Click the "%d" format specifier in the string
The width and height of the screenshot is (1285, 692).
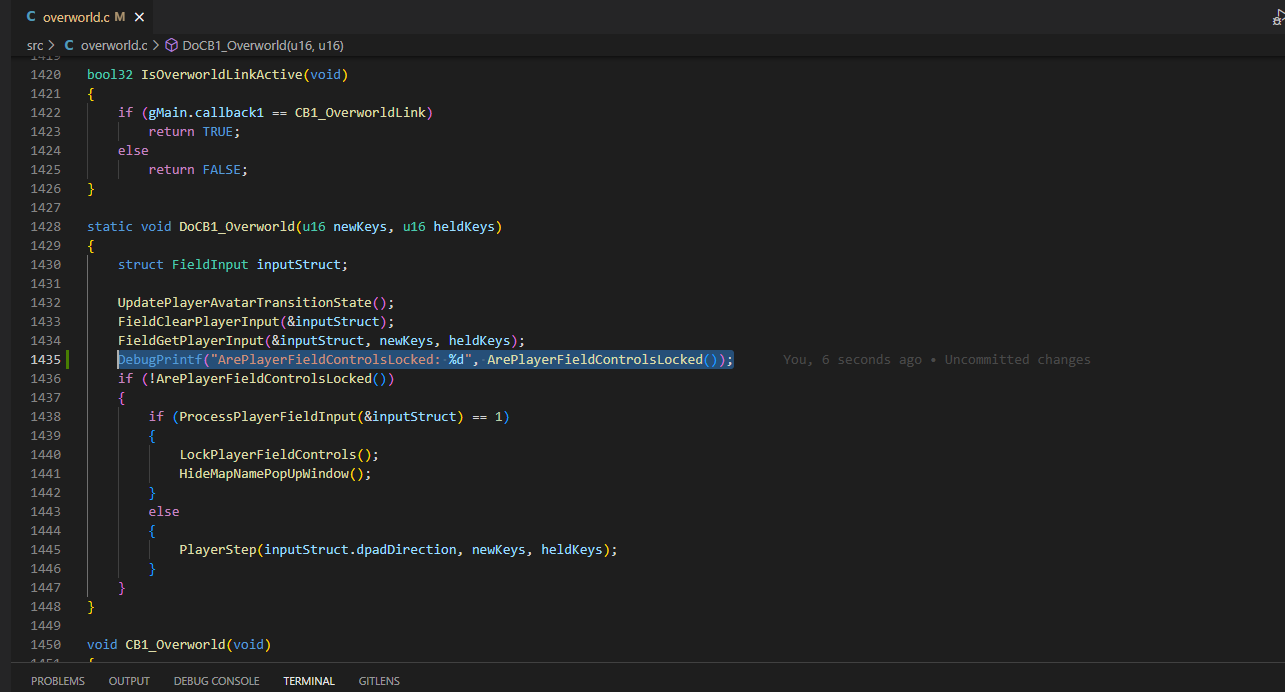(456, 360)
